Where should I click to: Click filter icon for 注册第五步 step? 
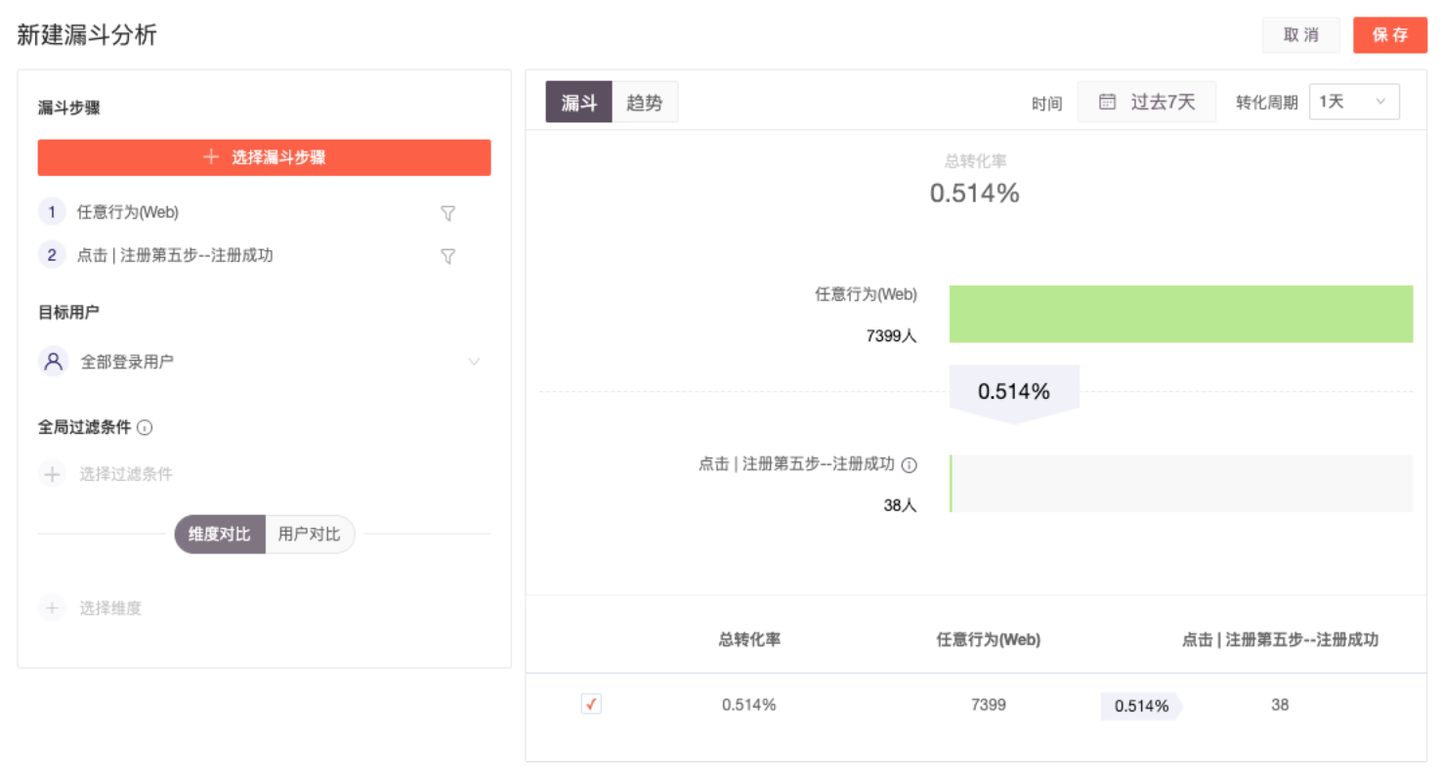[448, 256]
